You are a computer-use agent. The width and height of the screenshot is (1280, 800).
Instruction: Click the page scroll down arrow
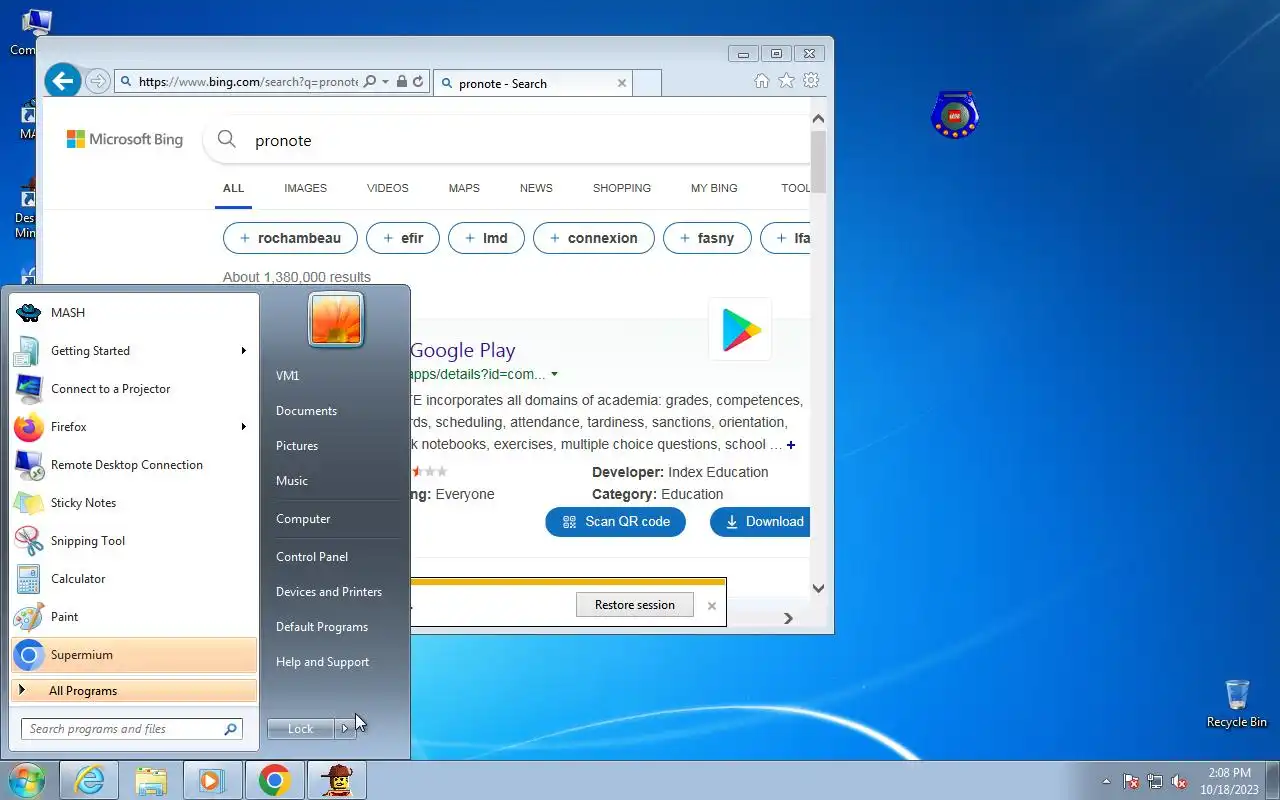(x=818, y=589)
